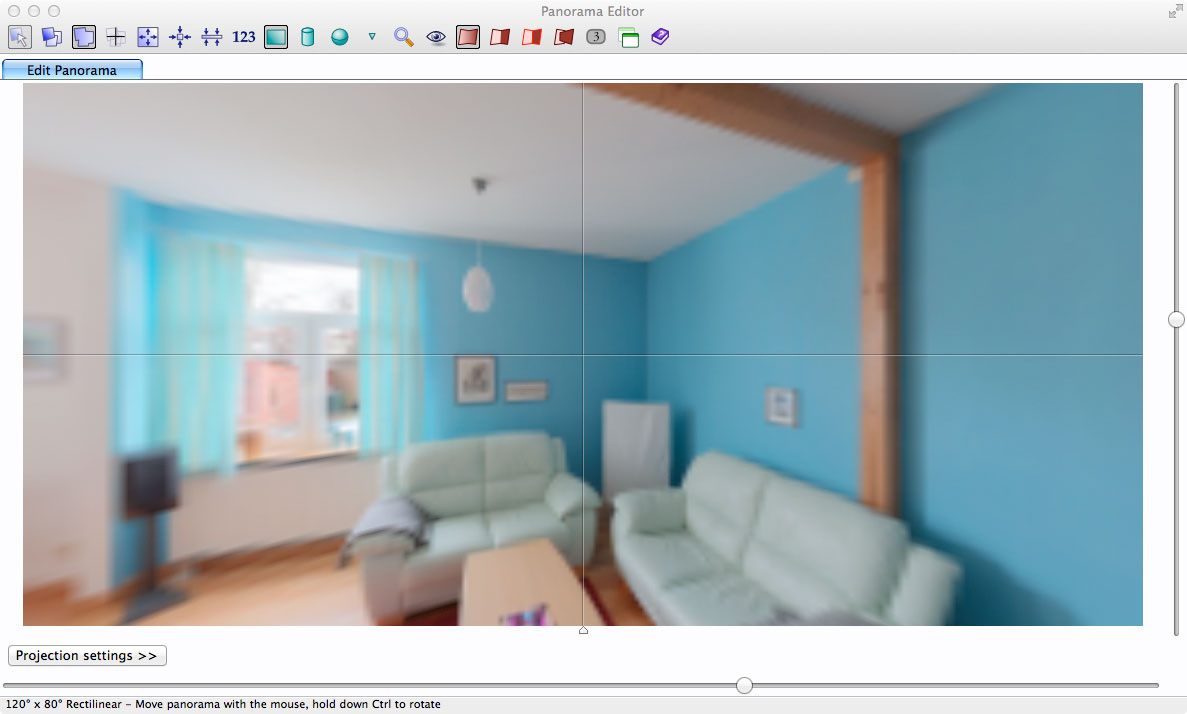The image size is (1187, 714).
Task: Click the horizontal field-of-view slider handle
Action: point(744,685)
